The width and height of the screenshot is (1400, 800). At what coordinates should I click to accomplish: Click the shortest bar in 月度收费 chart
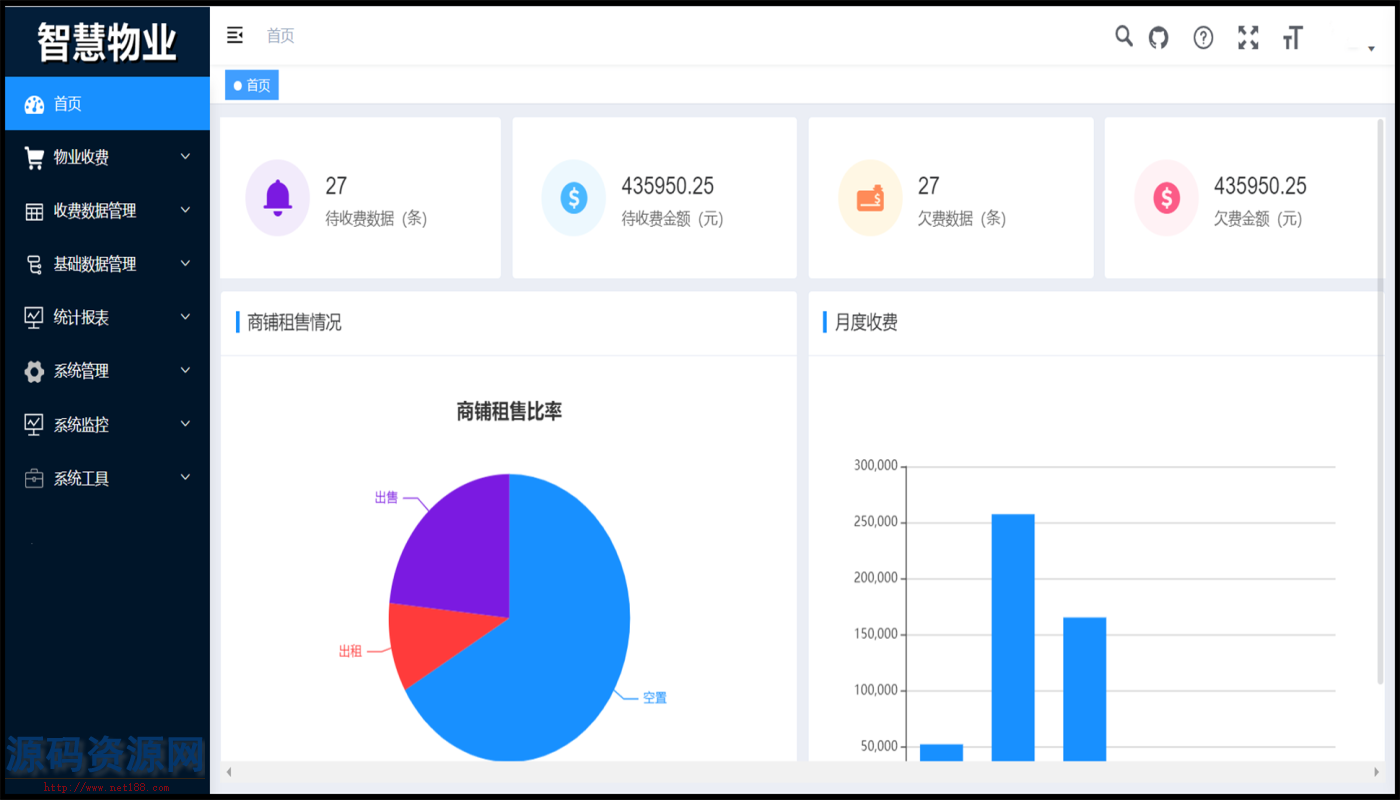tap(941, 752)
